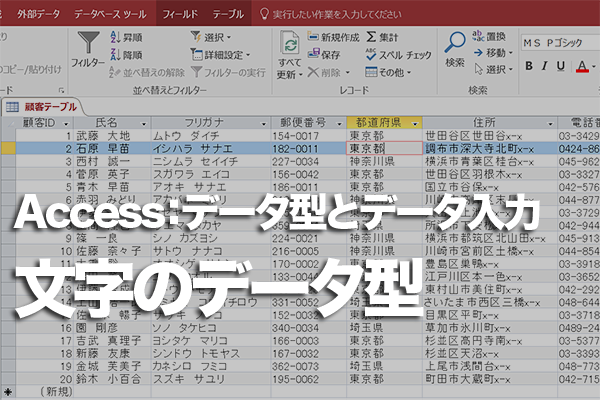Toggle フィルターの実行 filter

click(228, 72)
